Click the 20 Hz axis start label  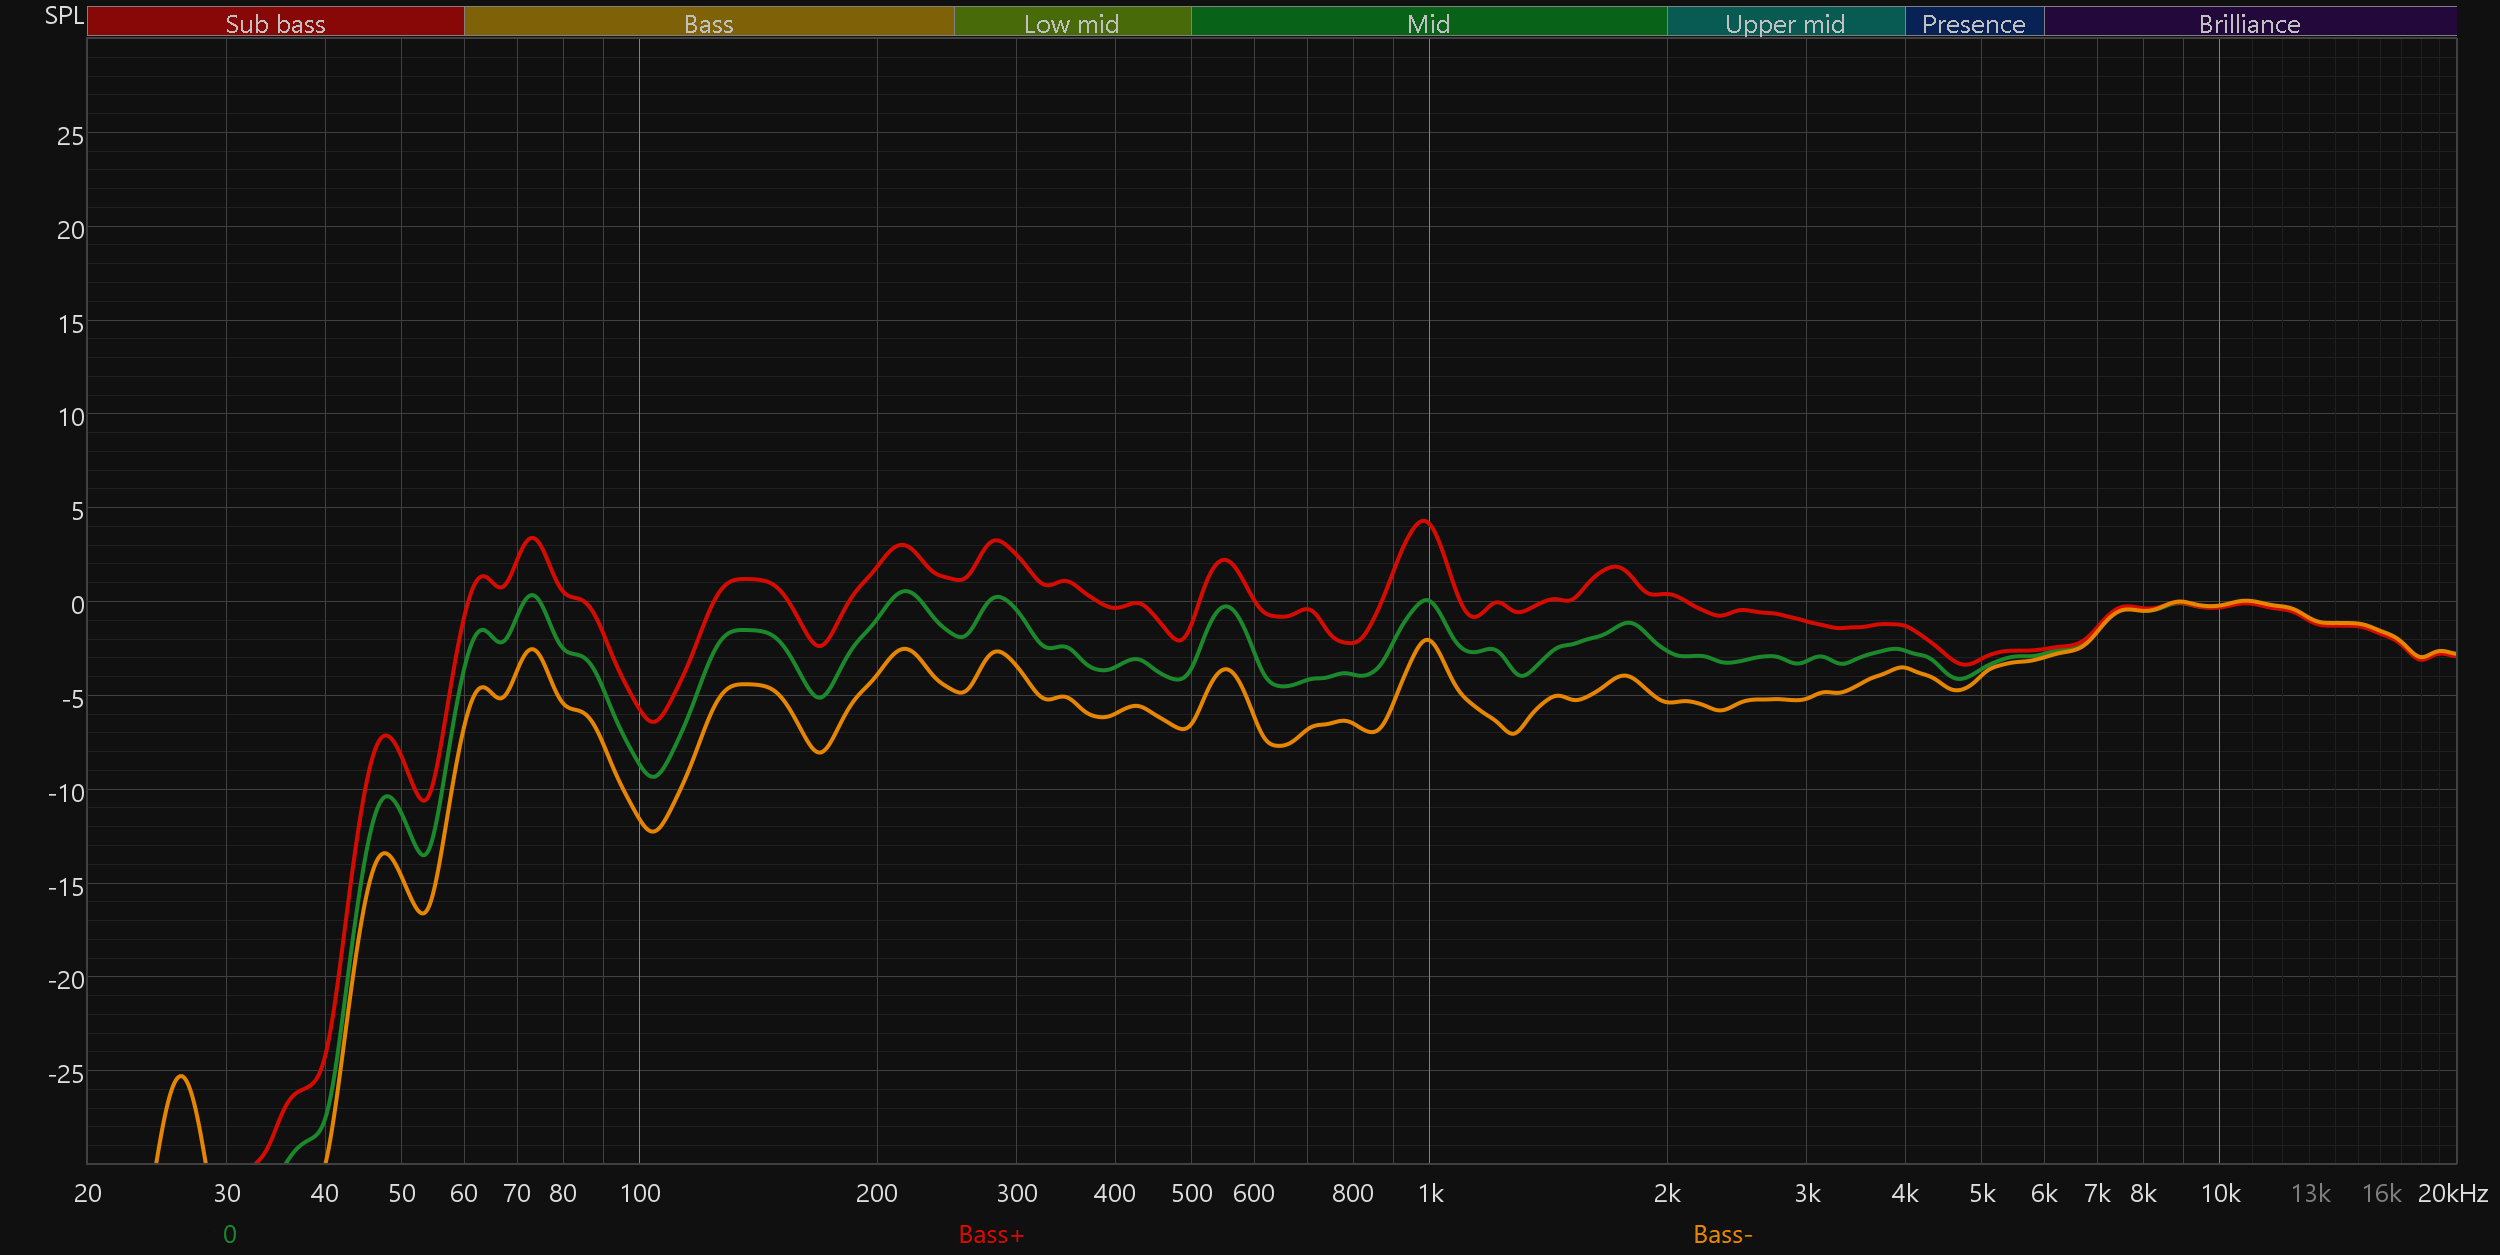click(88, 1193)
